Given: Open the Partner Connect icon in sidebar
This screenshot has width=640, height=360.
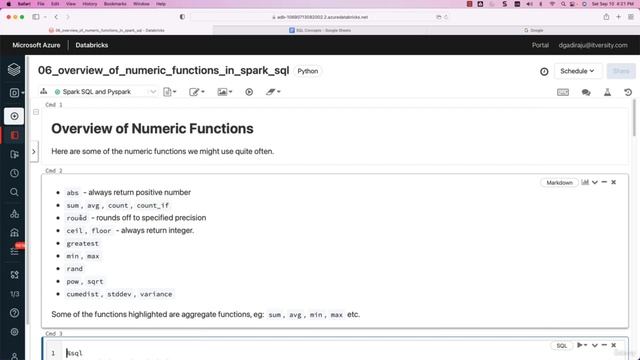Looking at the screenshot, I should click(14, 275).
